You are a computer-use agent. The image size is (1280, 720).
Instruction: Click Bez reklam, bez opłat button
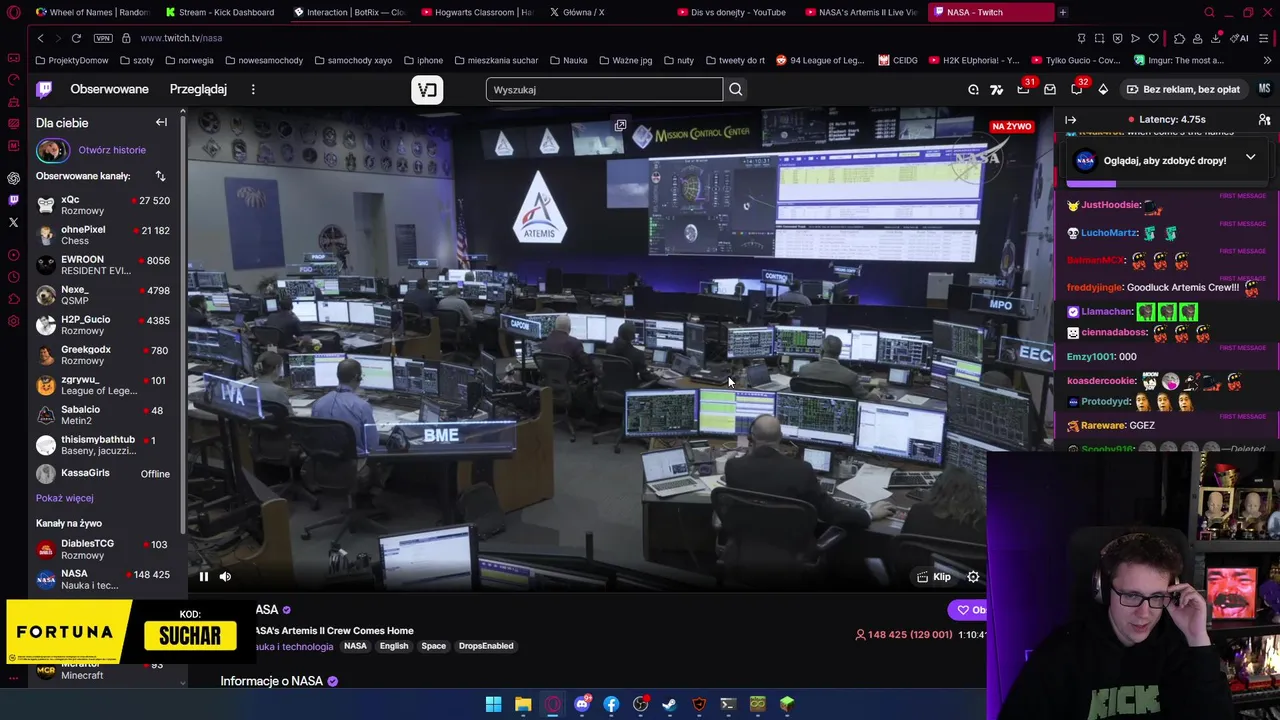pyautogui.click(x=1183, y=89)
